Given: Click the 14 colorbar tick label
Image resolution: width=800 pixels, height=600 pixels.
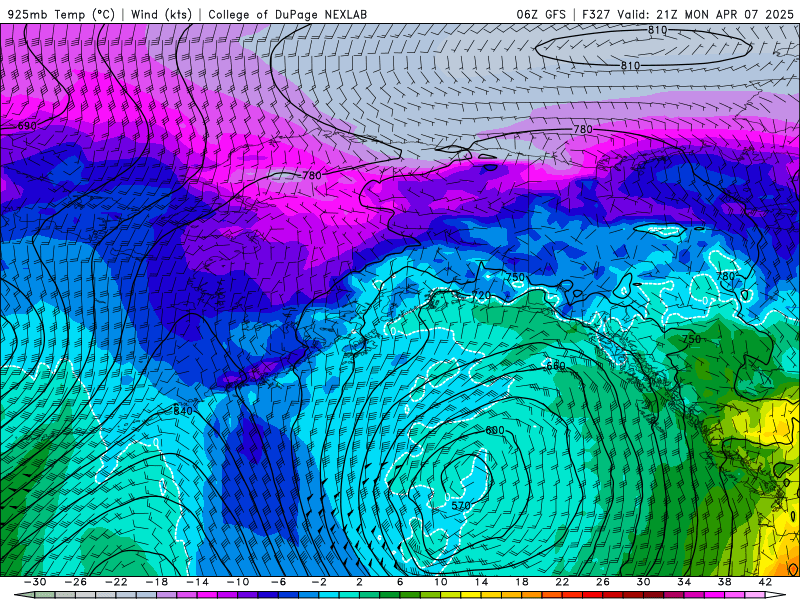Looking at the screenshot, I should coord(481,582).
